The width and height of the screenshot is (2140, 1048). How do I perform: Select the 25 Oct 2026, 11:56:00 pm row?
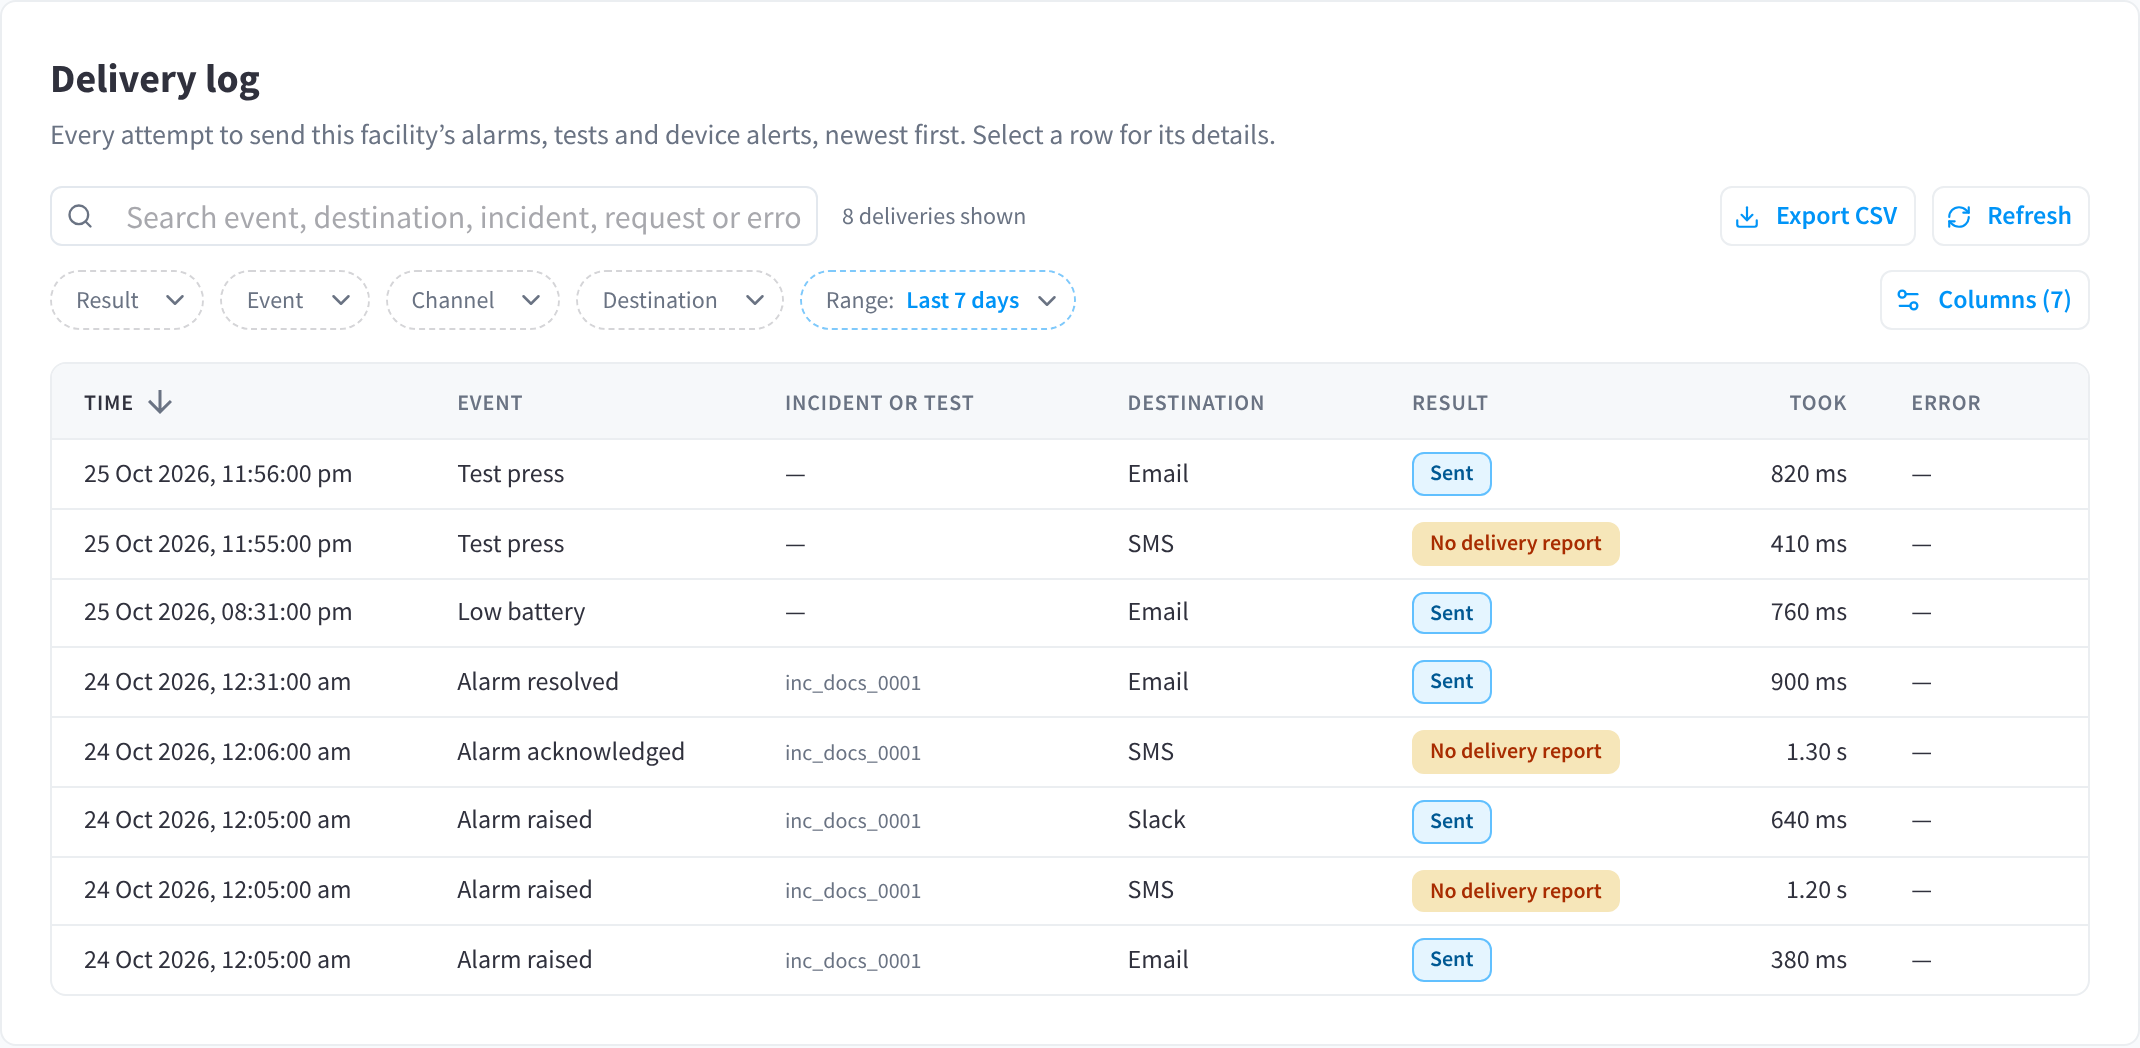pos(1070,474)
